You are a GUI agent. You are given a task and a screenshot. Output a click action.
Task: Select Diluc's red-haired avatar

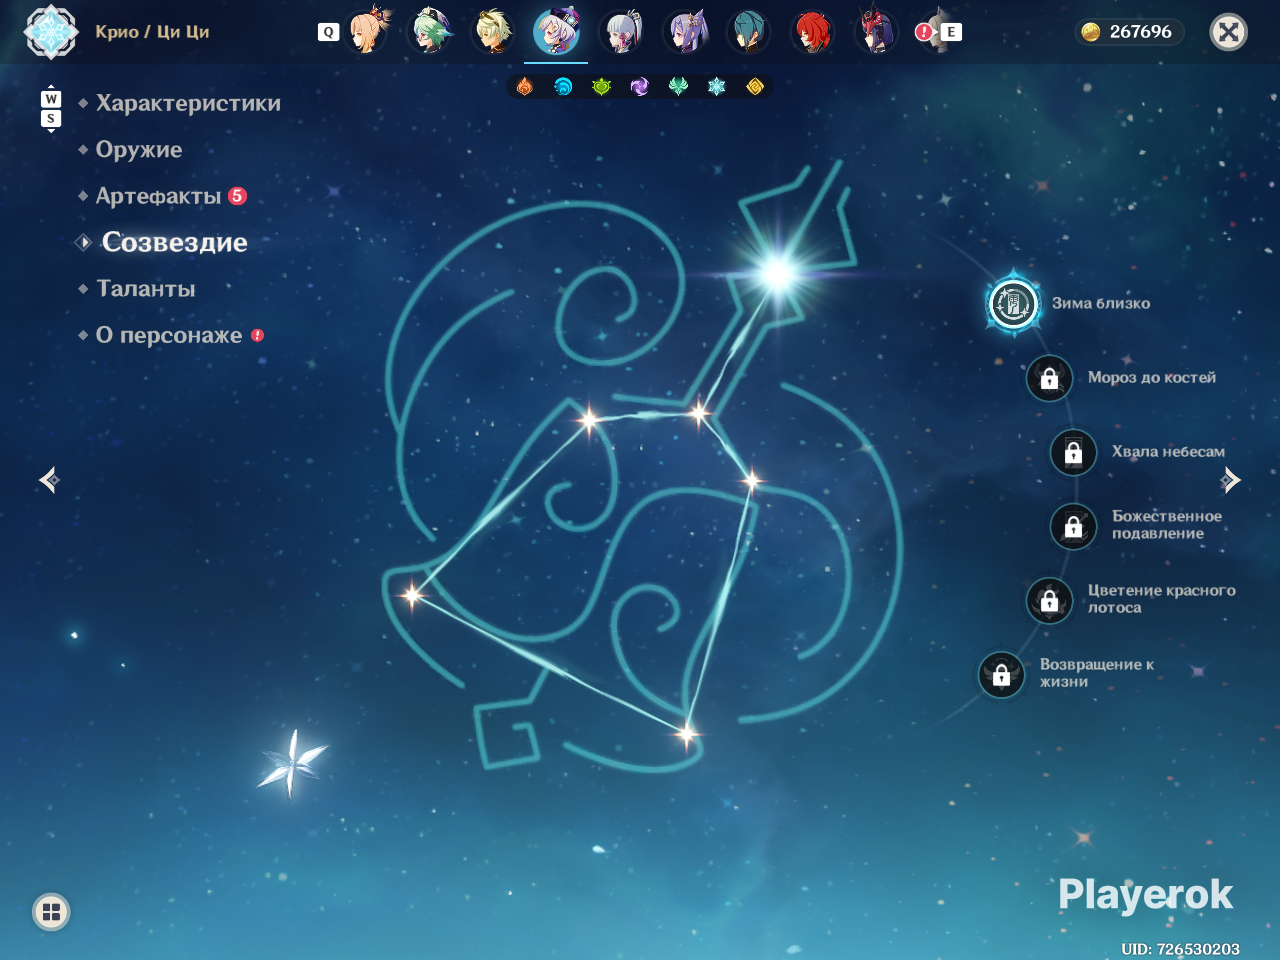812,31
